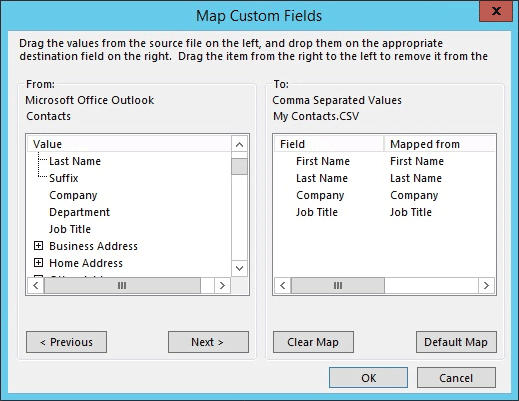Click the To list scroll right arrow
Screen dimensions: 519x401
[486, 285]
